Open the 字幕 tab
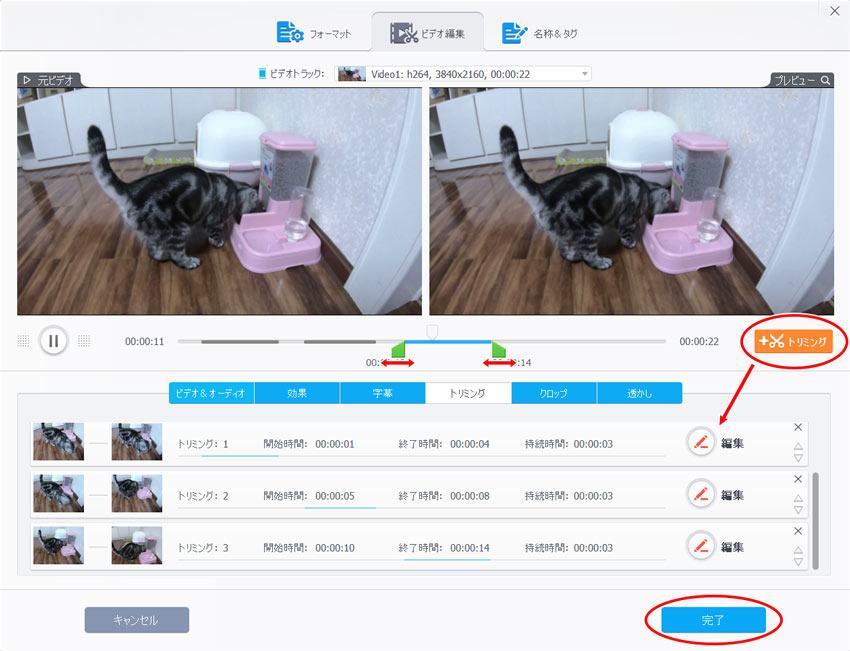The width and height of the screenshot is (850, 651). coord(382,393)
